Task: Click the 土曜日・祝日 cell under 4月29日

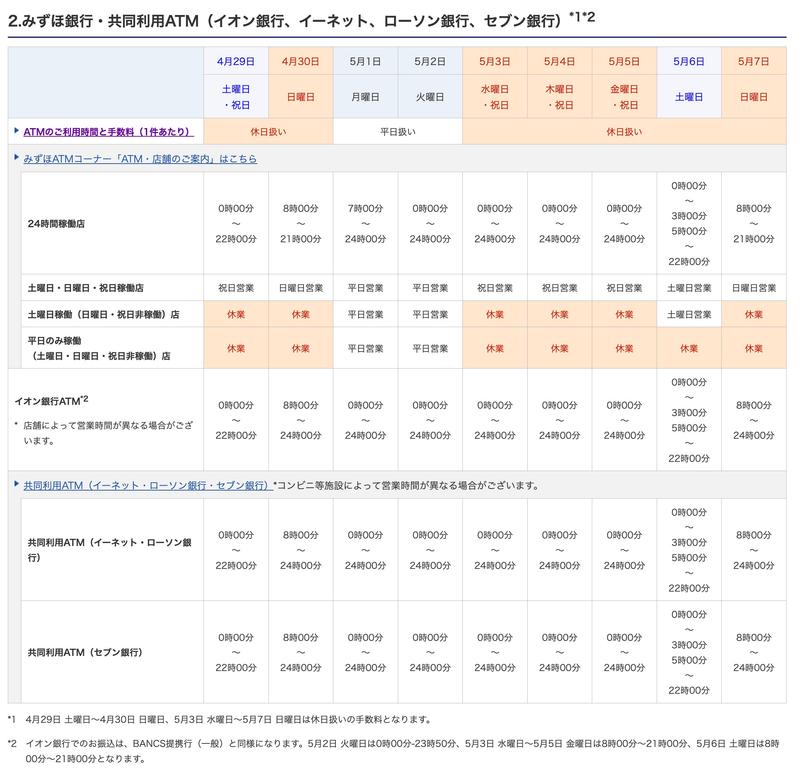Action: (x=236, y=97)
